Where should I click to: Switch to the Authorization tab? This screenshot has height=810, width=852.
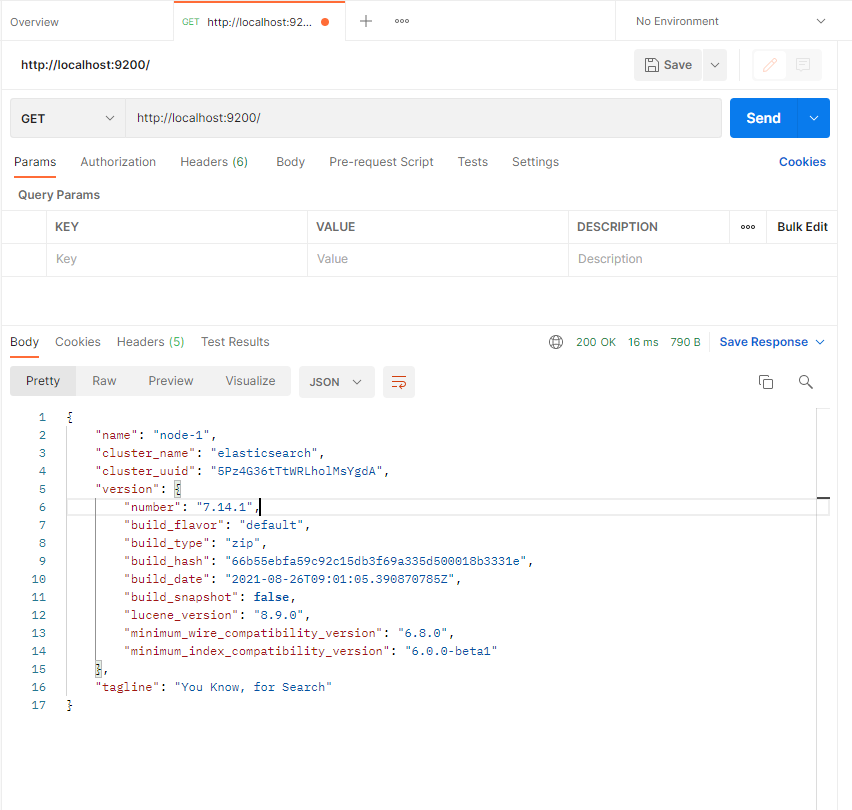tap(118, 162)
